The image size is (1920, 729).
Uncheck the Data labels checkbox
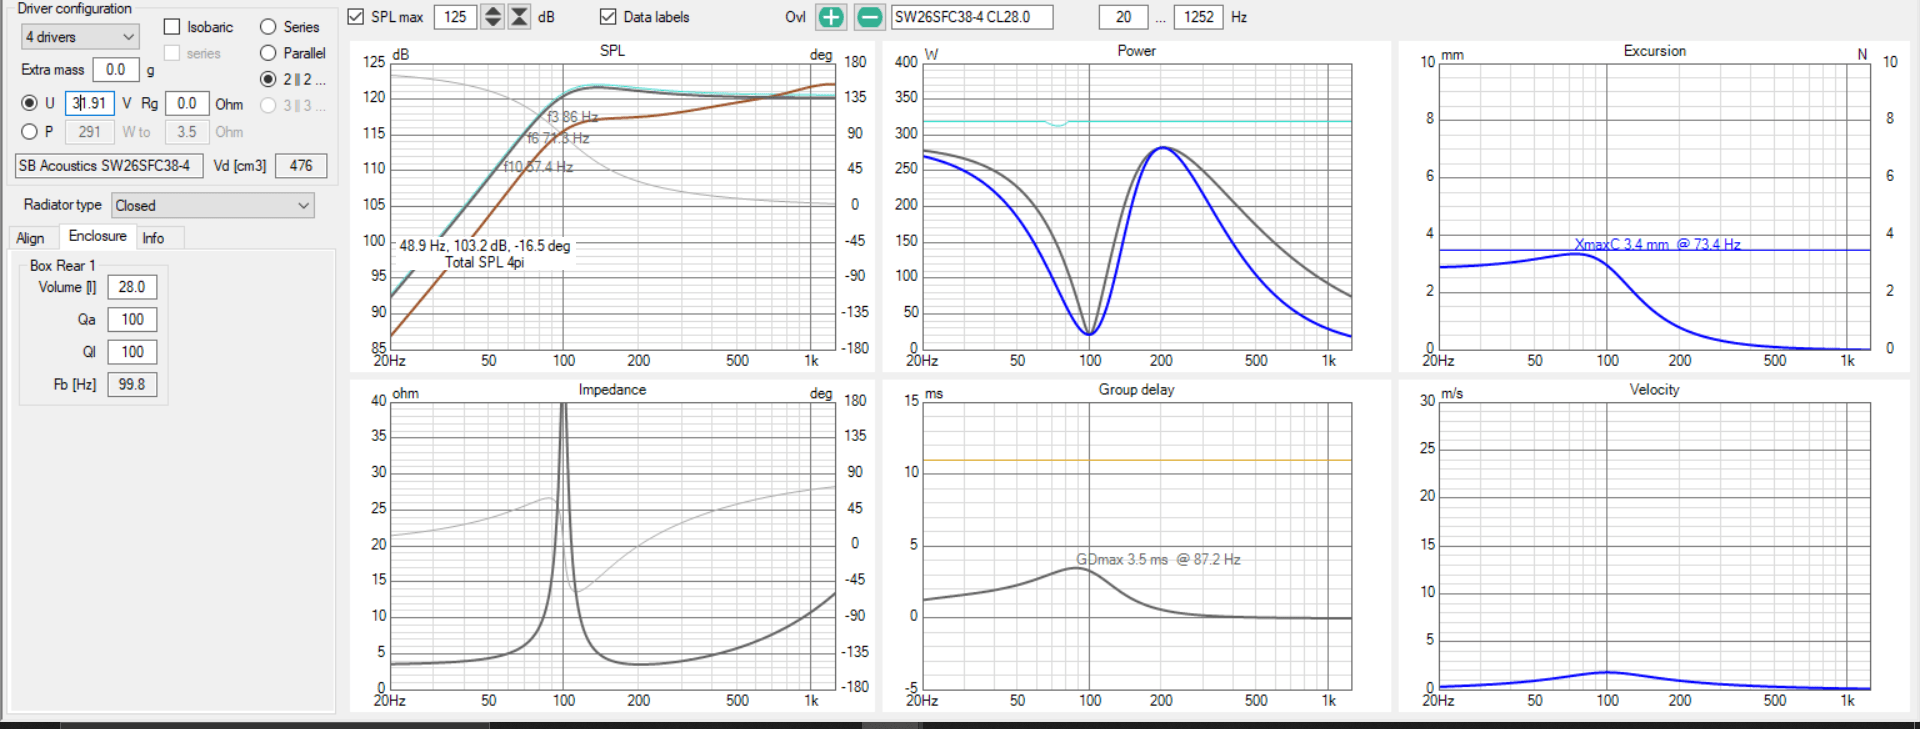608,17
